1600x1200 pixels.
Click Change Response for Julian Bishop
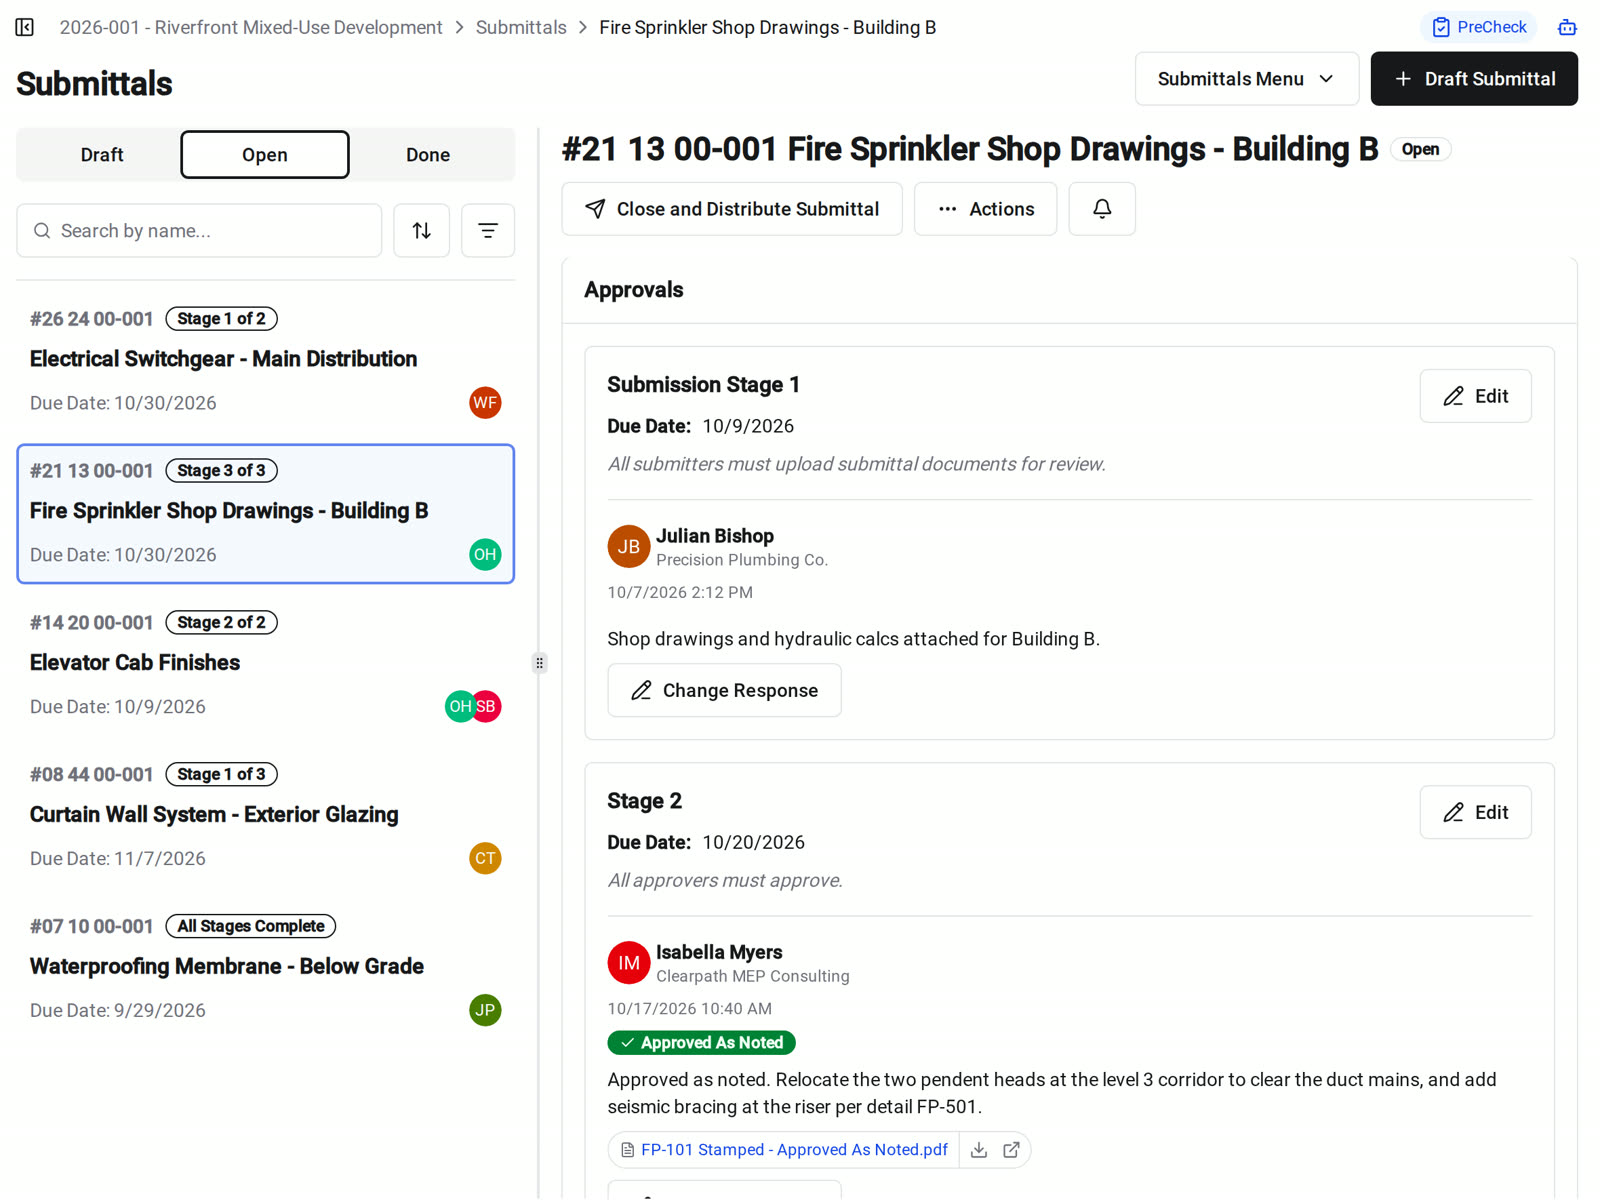(x=724, y=691)
